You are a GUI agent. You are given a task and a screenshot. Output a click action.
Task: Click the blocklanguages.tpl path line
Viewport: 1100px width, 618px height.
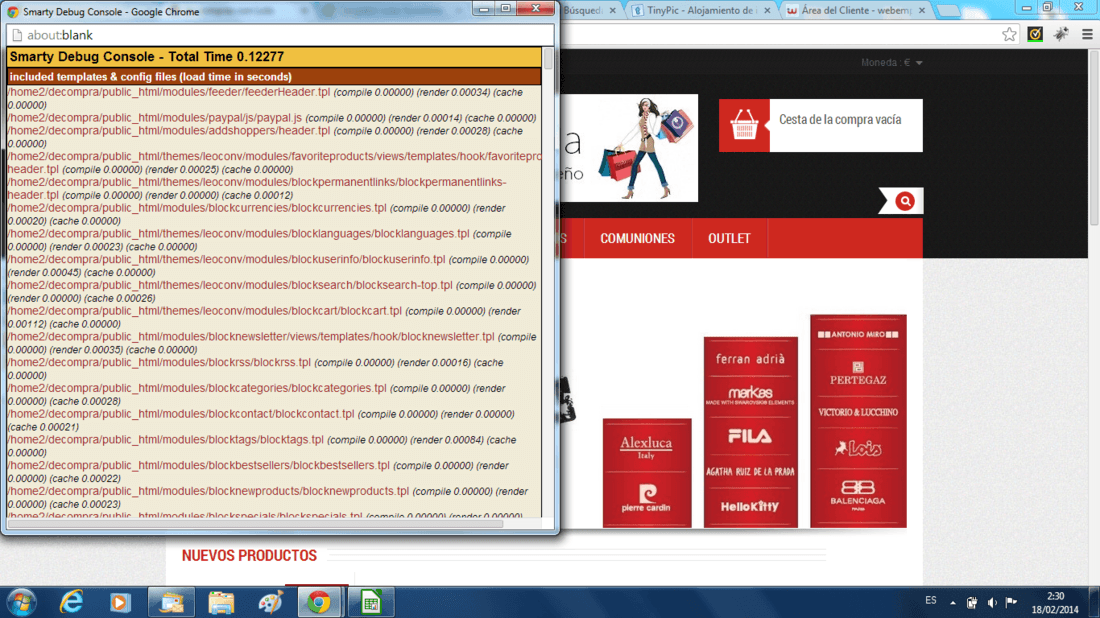point(239,234)
